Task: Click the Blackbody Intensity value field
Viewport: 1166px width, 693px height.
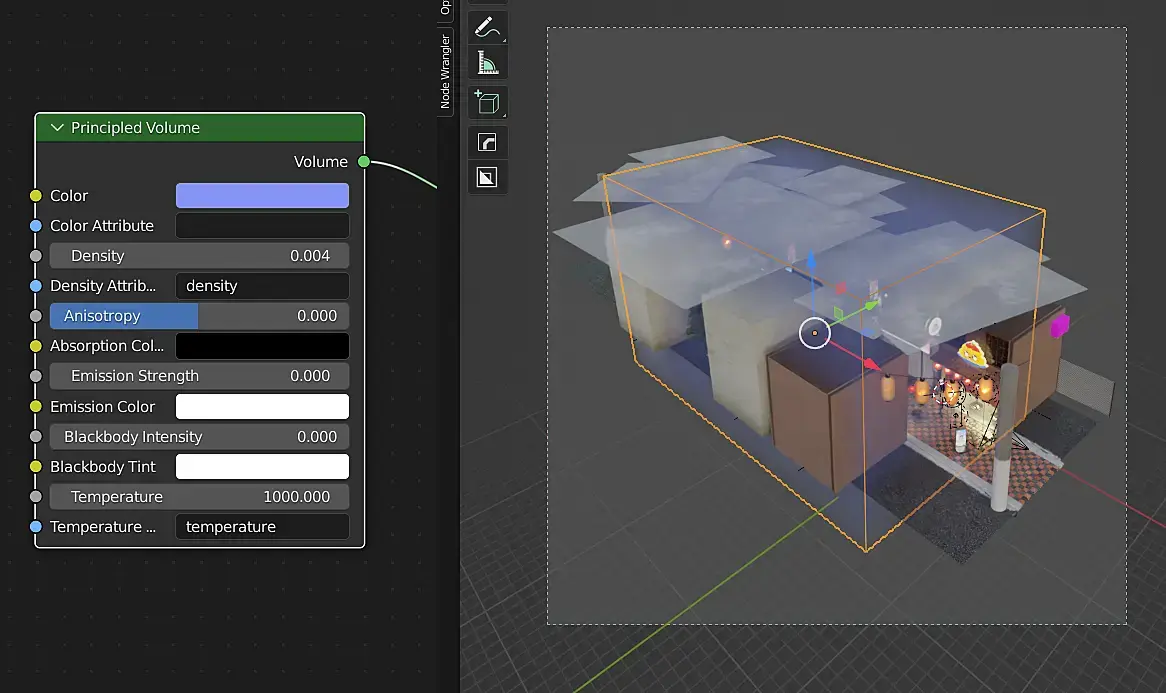Action: pyautogui.click(x=199, y=437)
